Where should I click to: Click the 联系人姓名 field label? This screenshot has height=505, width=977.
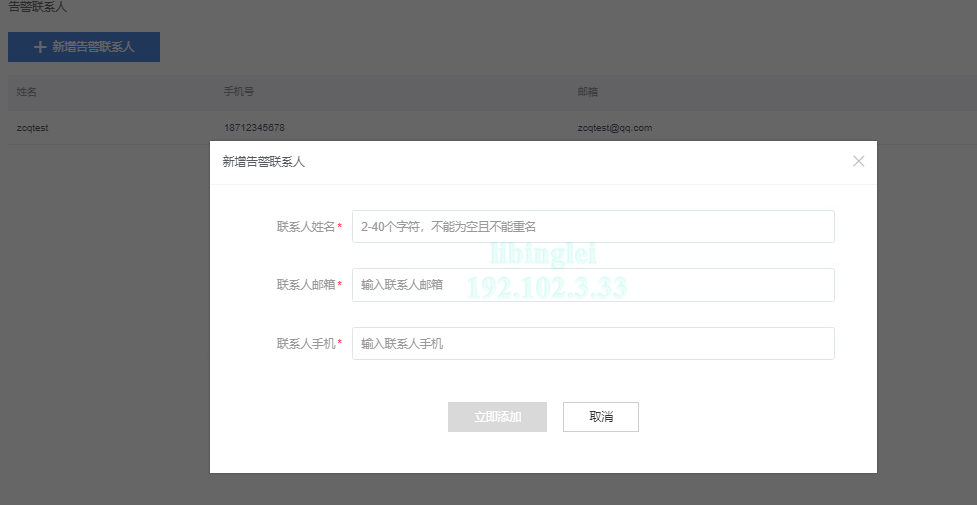pos(306,227)
